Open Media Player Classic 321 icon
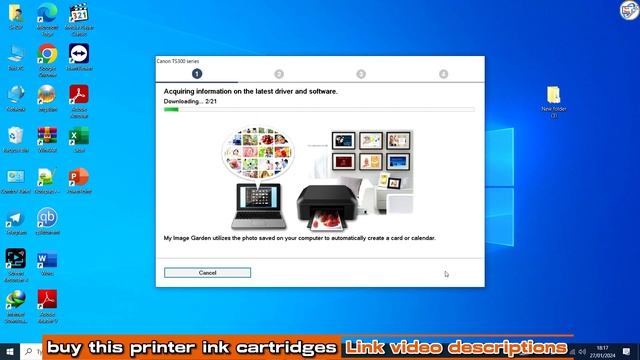The image size is (640, 360). [79, 20]
